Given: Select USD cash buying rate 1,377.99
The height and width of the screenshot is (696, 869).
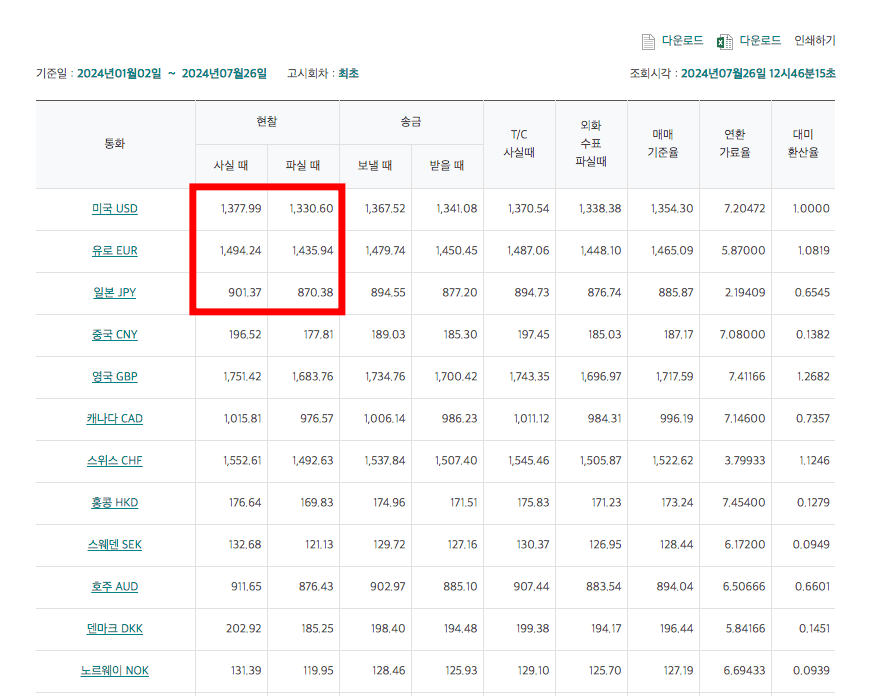Looking at the screenshot, I should click(241, 209).
